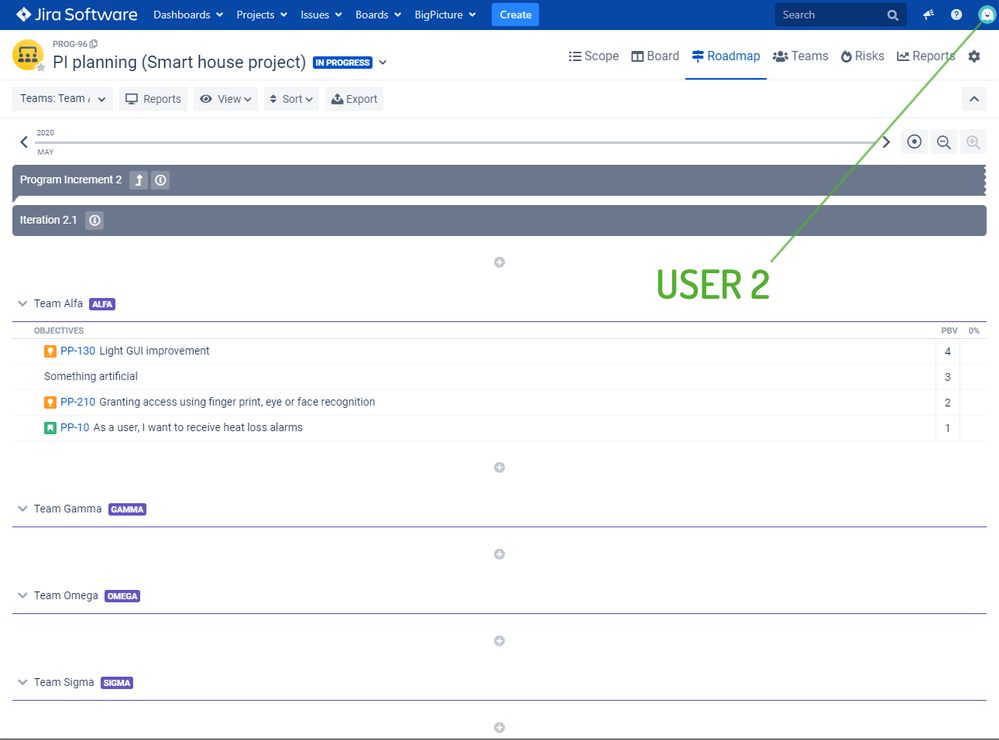Click the search magnifier icon

tap(893, 15)
